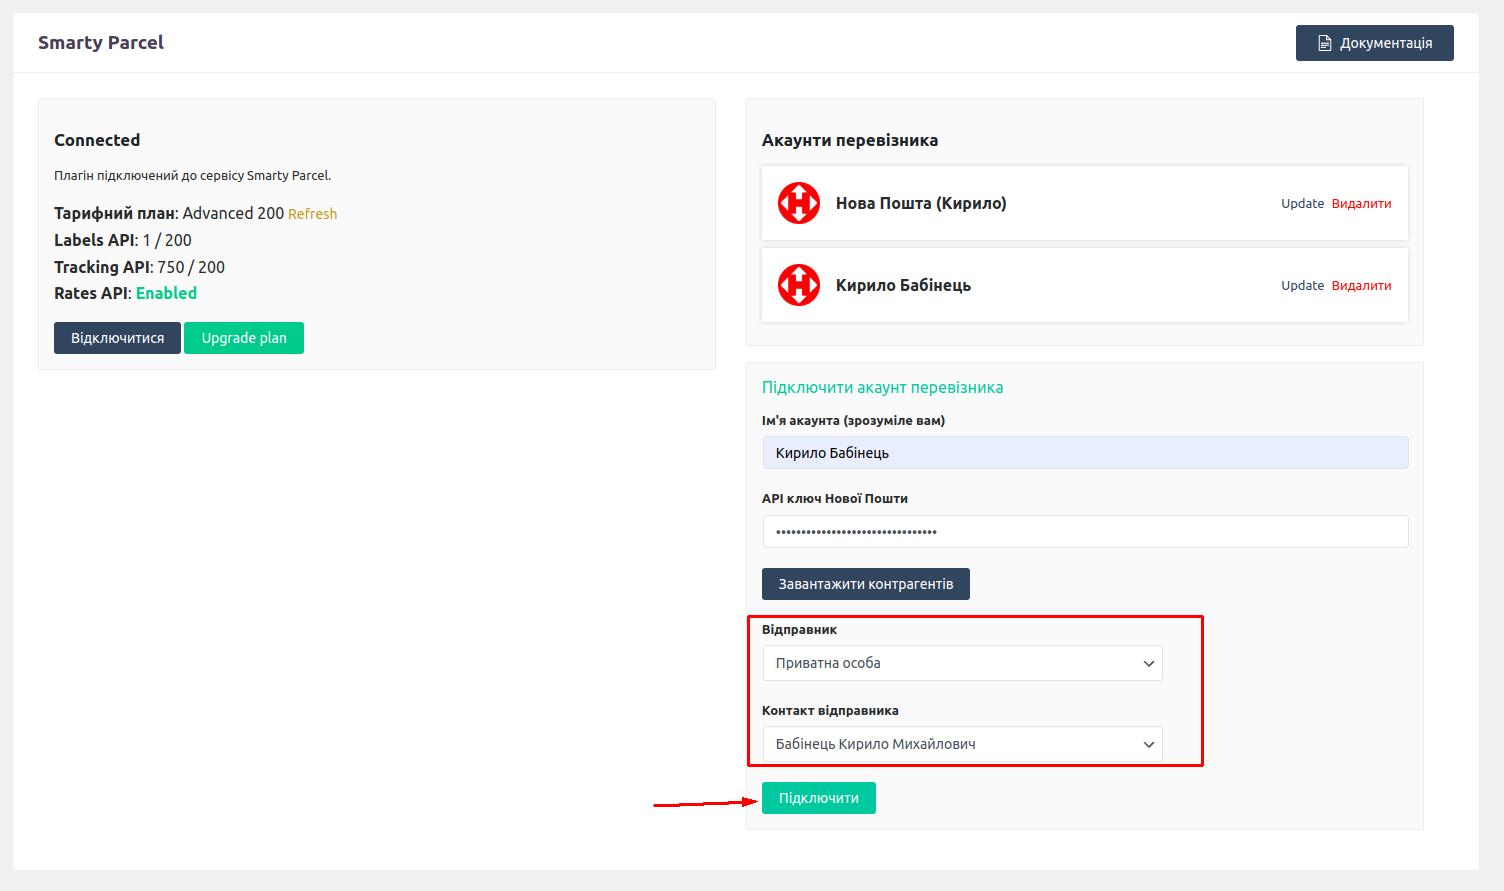Image resolution: width=1504 pixels, height=891 pixels.
Task: Open the Документація button
Action: (1374, 43)
